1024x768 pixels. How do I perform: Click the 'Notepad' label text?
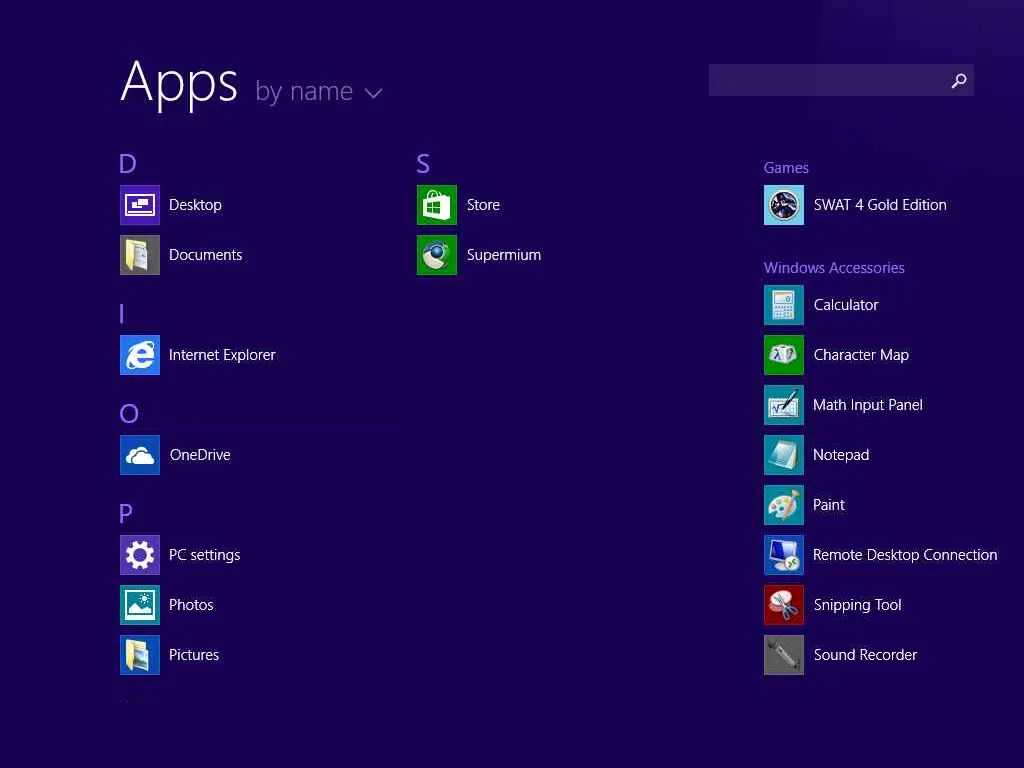(841, 455)
